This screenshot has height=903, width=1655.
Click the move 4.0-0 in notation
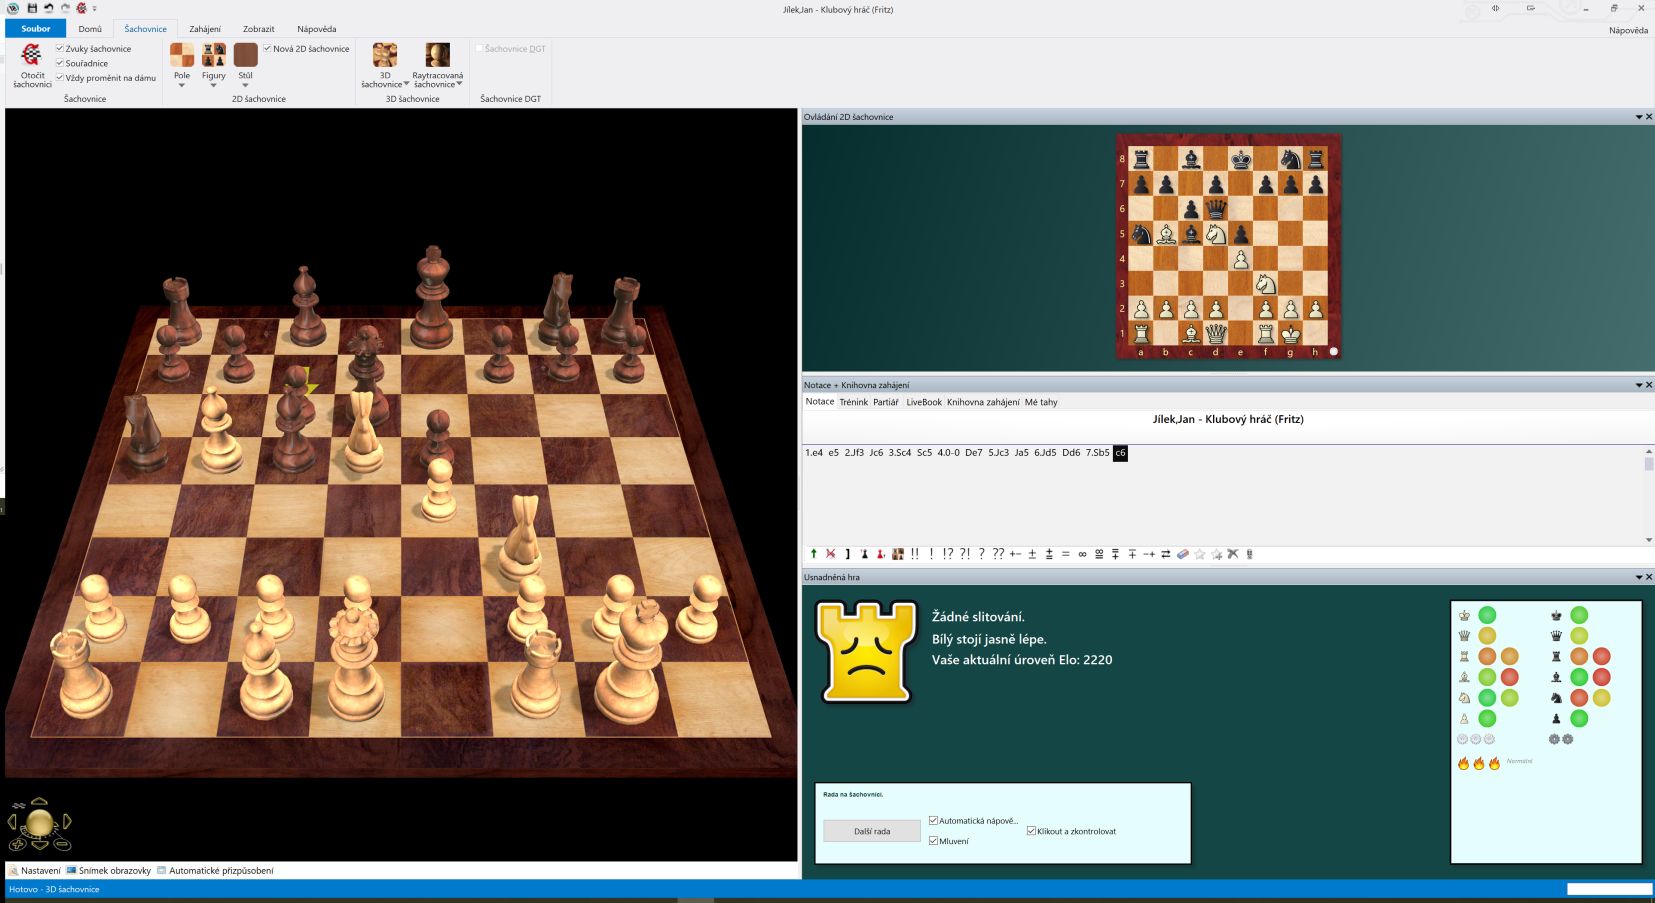(948, 453)
